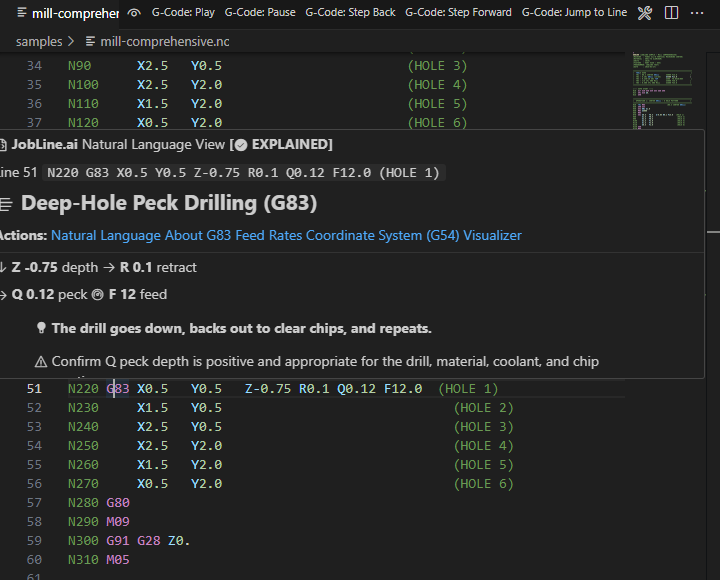Image resolution: width=720 pixels, height=580 pixels.
Task: Open the Feed Rates link
Action: click(x=269, y=236)
